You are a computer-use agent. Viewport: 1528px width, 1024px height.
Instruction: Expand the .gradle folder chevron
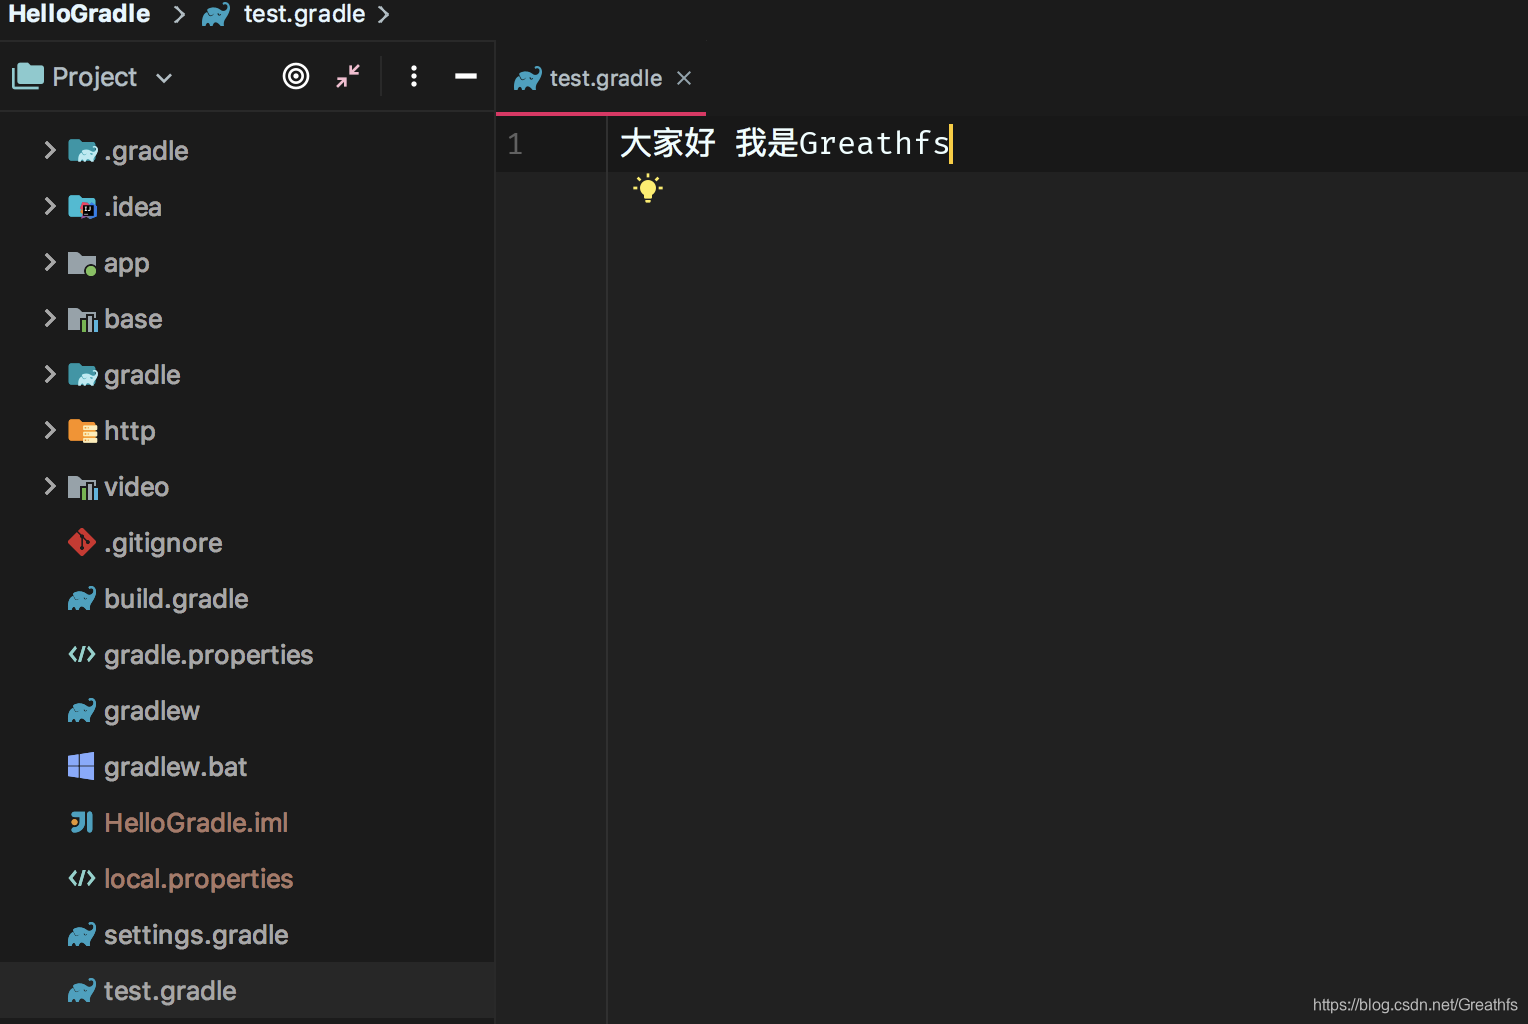(x=49, y=150)
